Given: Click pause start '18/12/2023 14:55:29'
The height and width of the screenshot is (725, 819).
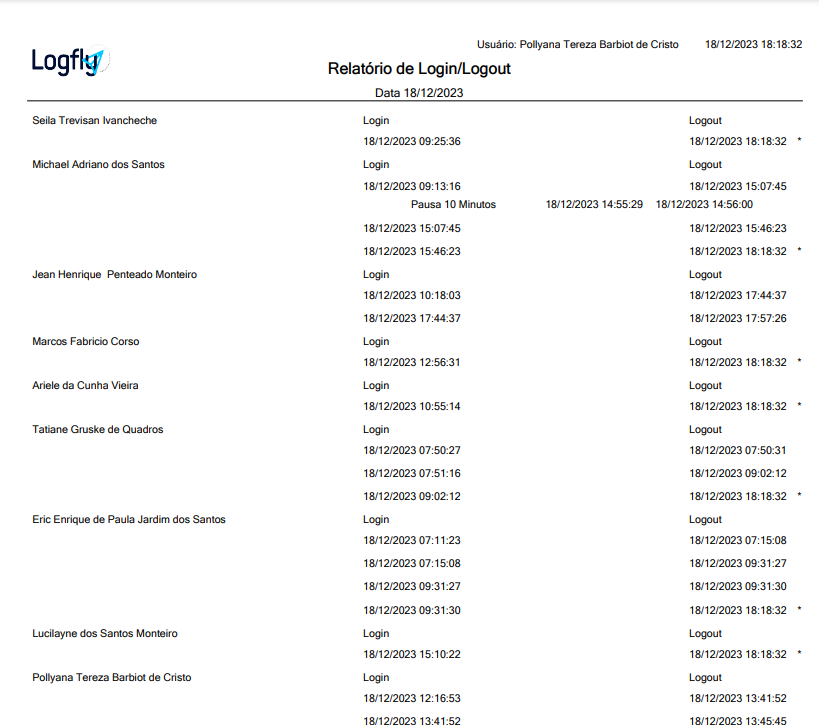Looking at the screenshot, I should [x=594, y=205].
